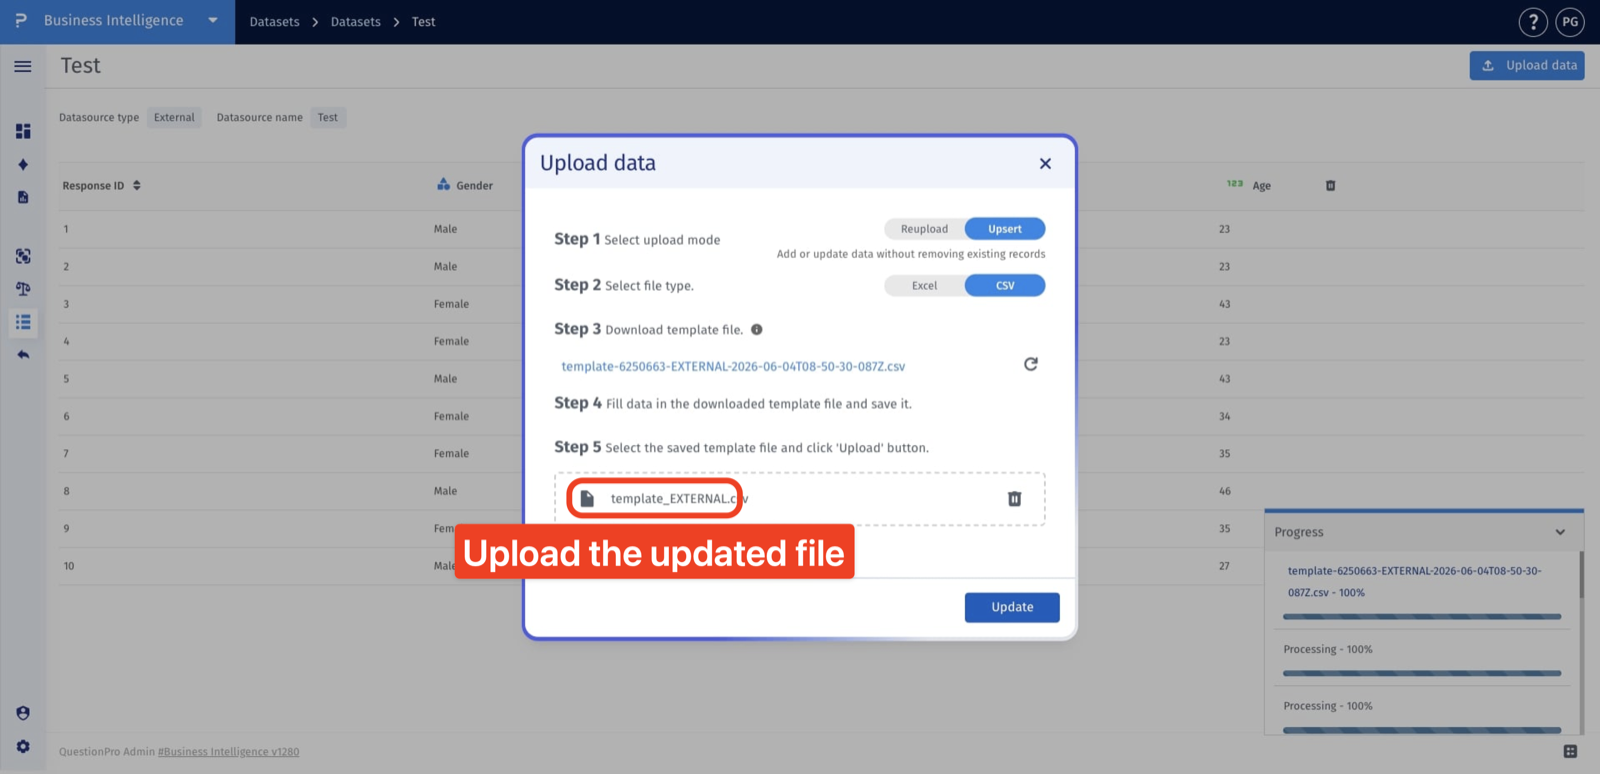Open the Business Intelligence v1280 footer link
Screen dimensions: 1600x774
tap(229, 752)
